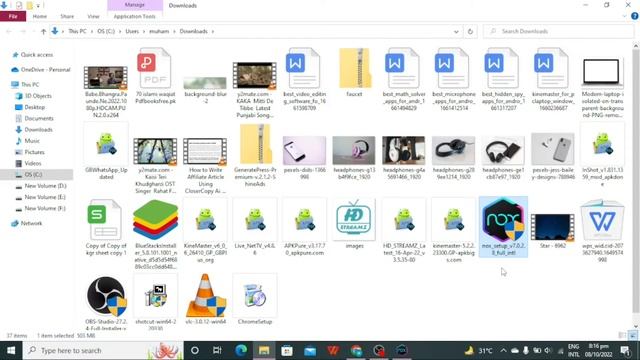
Task: Select kinemaster_for_pc document
Action: tap(553, 80)
